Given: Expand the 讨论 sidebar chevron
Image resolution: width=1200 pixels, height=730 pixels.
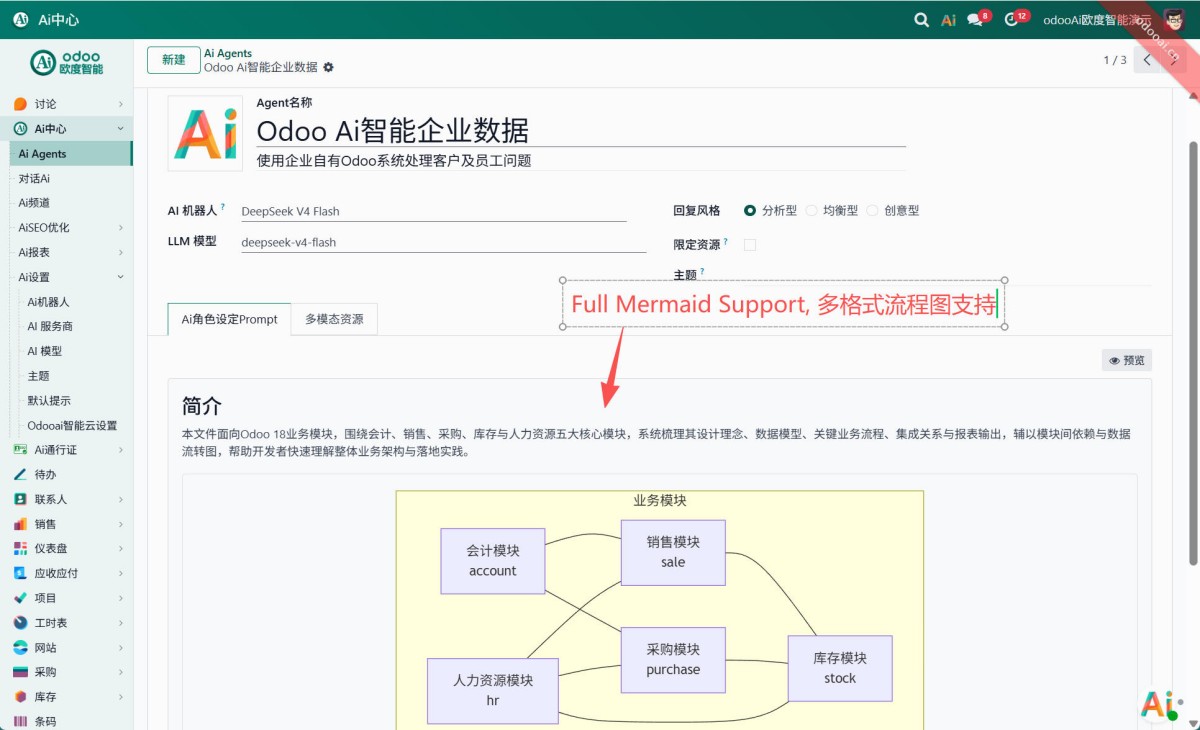Looking at the screenshot, I should [x=120, y=104].
